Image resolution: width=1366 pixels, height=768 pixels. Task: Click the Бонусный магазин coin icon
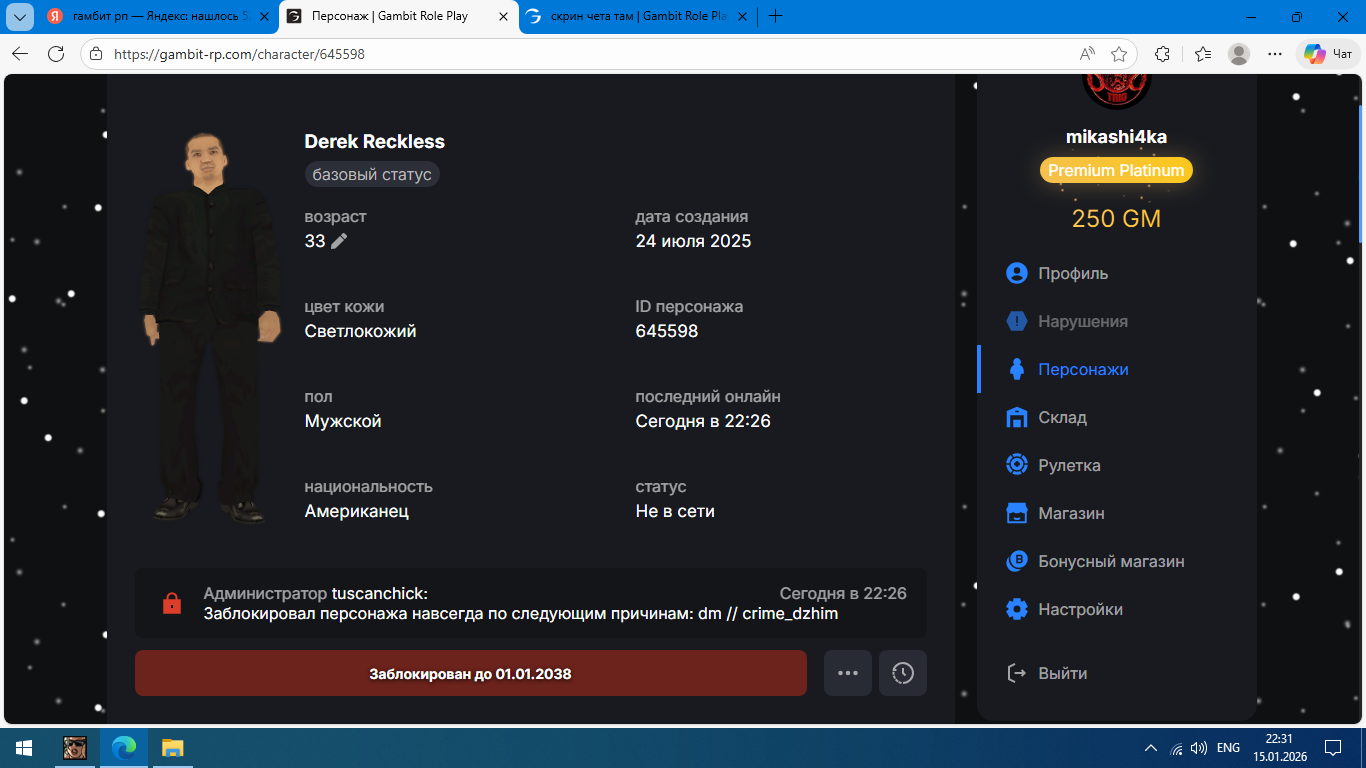point(1017,561)
